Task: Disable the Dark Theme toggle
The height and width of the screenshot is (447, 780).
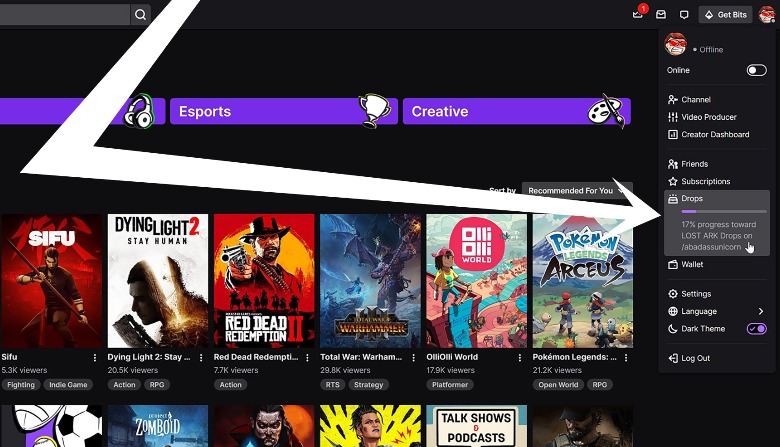Action: pyautogui.click(x=756, y=329)
